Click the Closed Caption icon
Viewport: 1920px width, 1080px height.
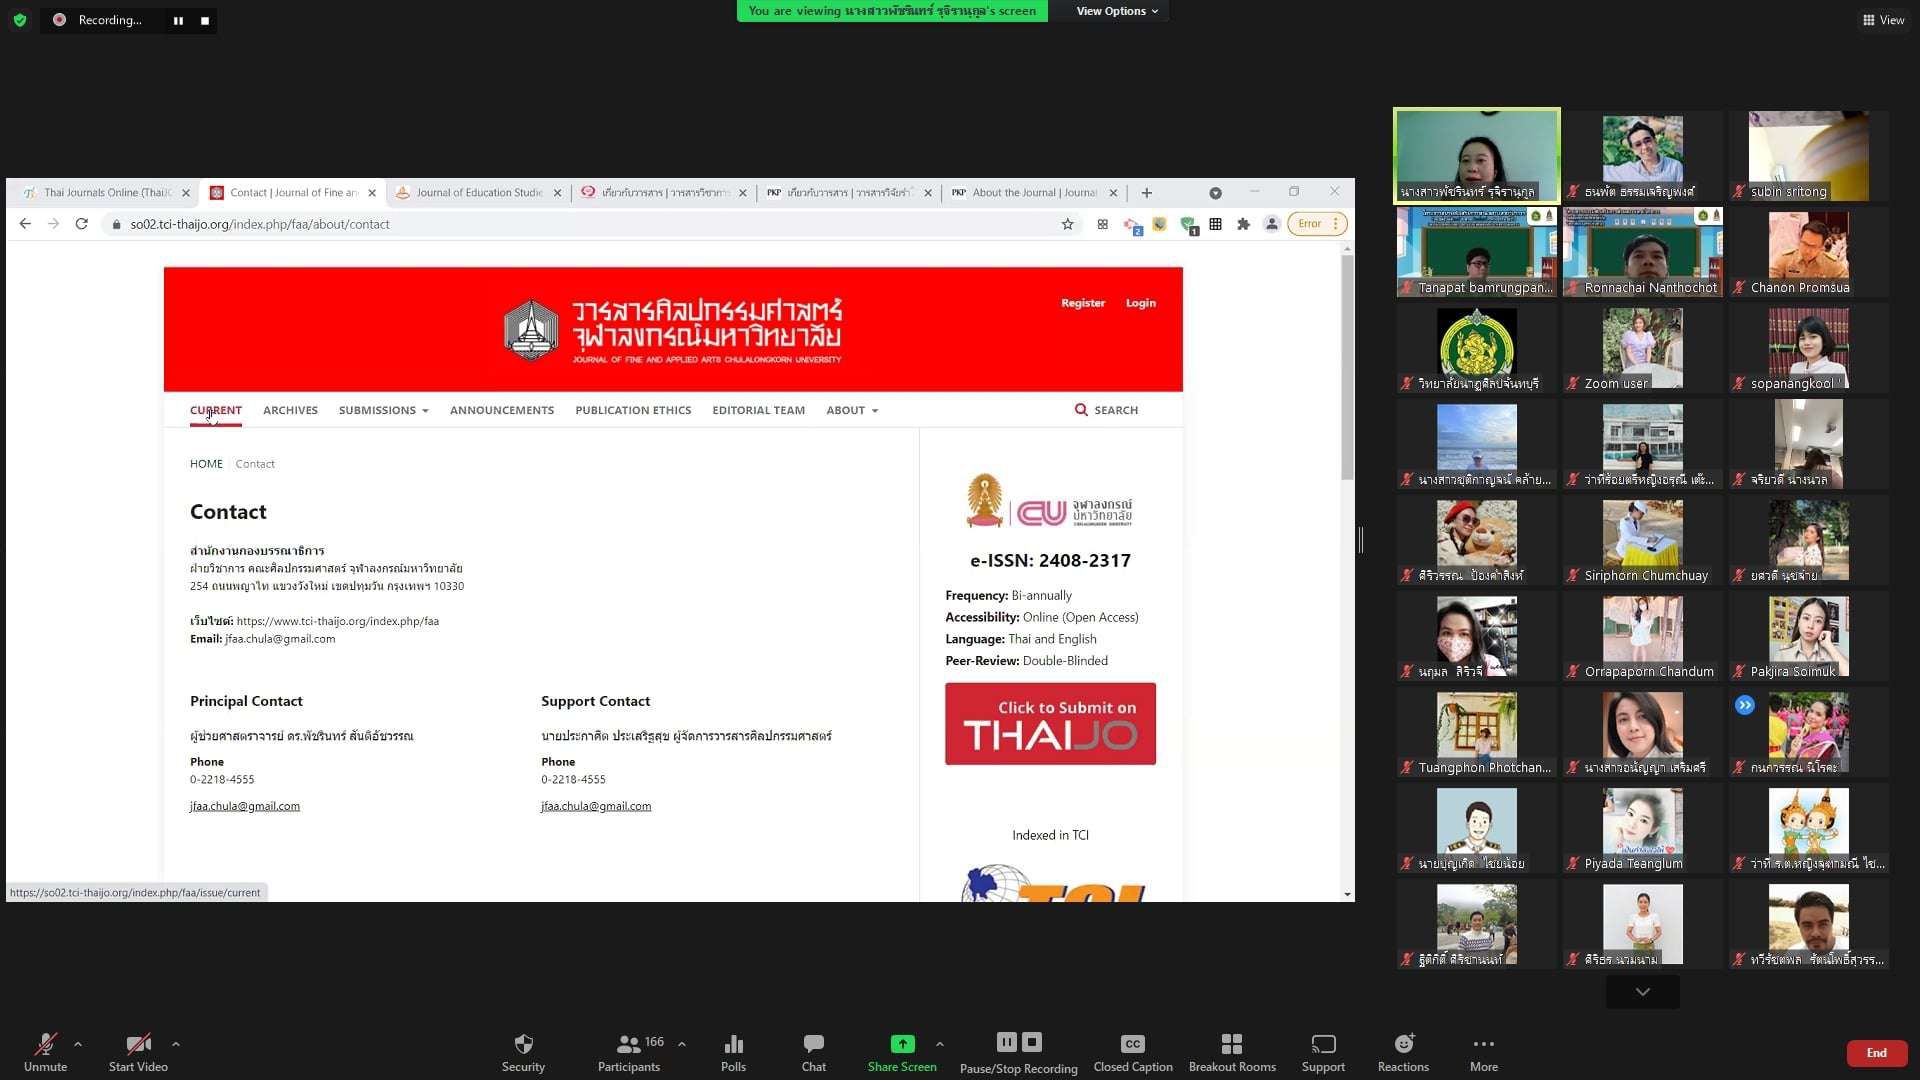click(x=1132, y=1045)
